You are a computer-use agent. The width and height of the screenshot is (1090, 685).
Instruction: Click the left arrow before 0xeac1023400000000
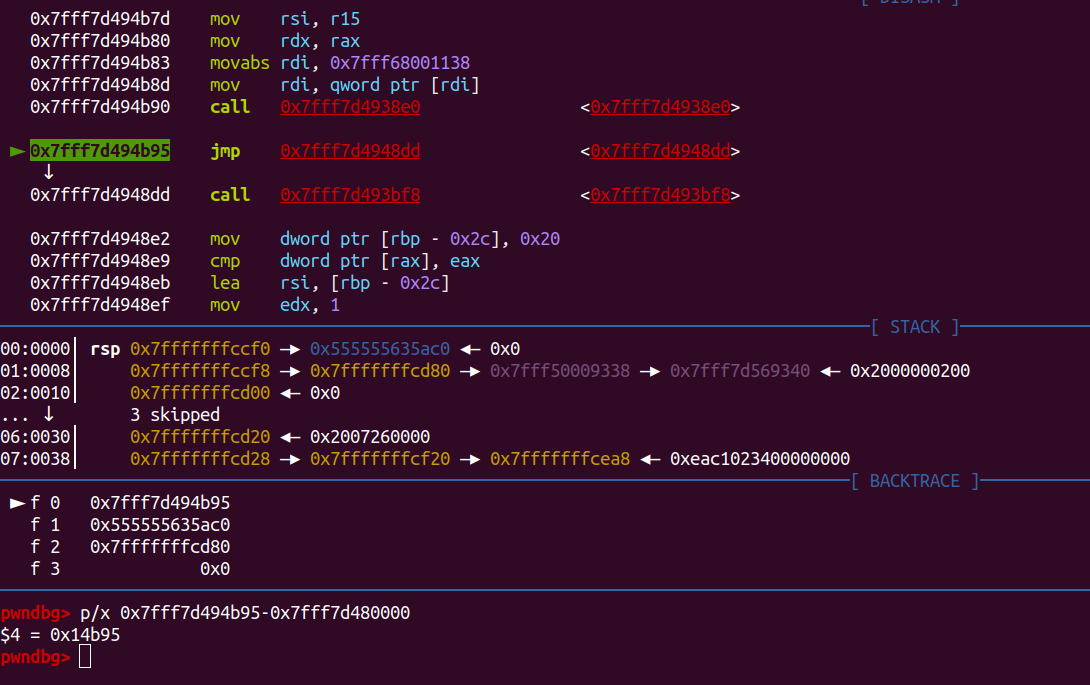[650, 459]
